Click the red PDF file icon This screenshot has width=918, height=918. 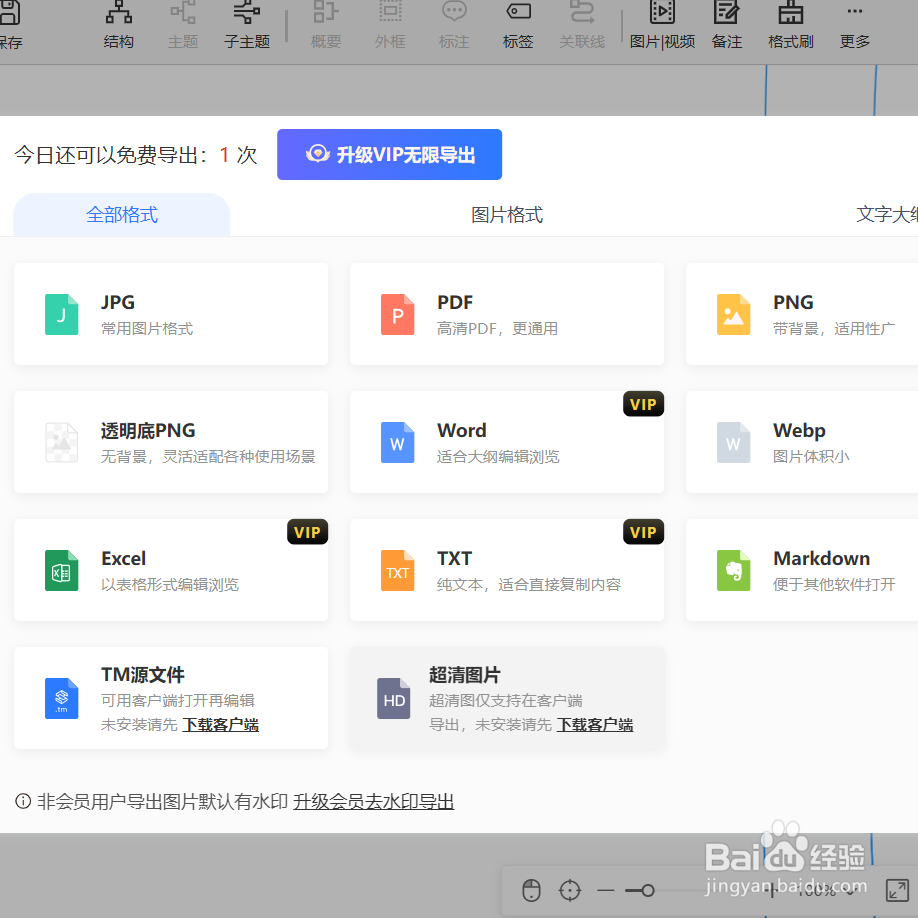(x=398, y=314)
